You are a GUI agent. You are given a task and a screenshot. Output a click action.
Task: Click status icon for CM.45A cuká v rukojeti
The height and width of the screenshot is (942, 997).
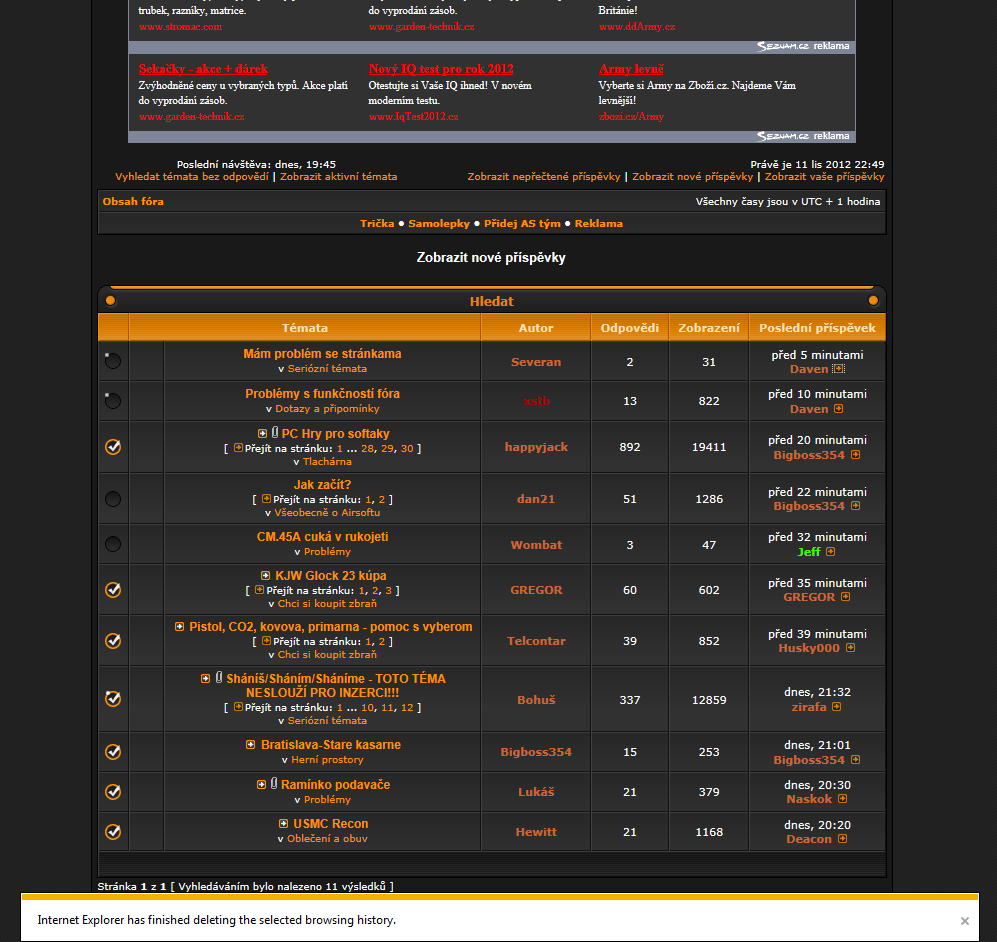click(113, 544)
